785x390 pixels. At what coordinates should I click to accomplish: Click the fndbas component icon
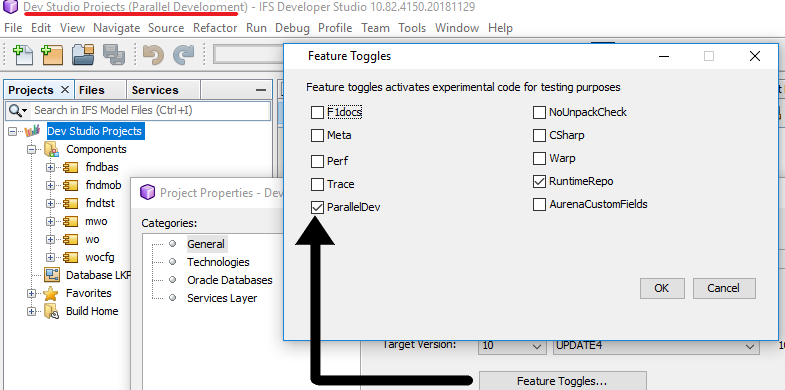click(x=71, y=167)
